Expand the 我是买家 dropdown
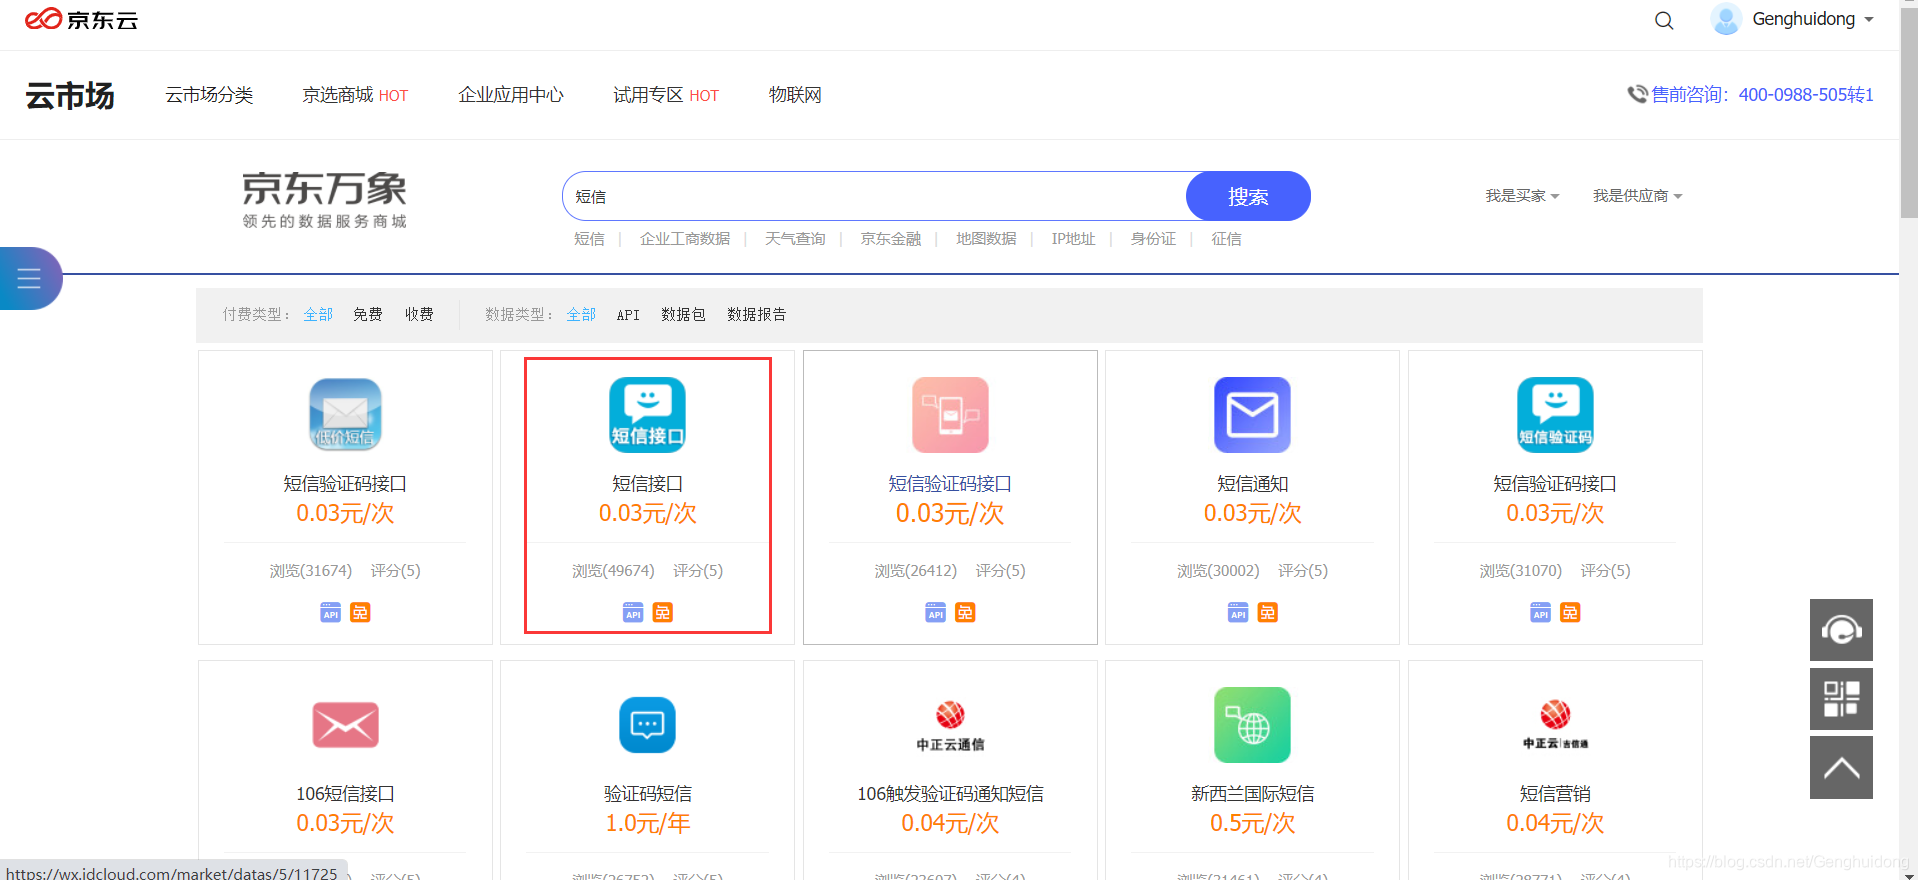Image resolution: width=1918 pixels, height=880 pixels. tap(1522, 196)
